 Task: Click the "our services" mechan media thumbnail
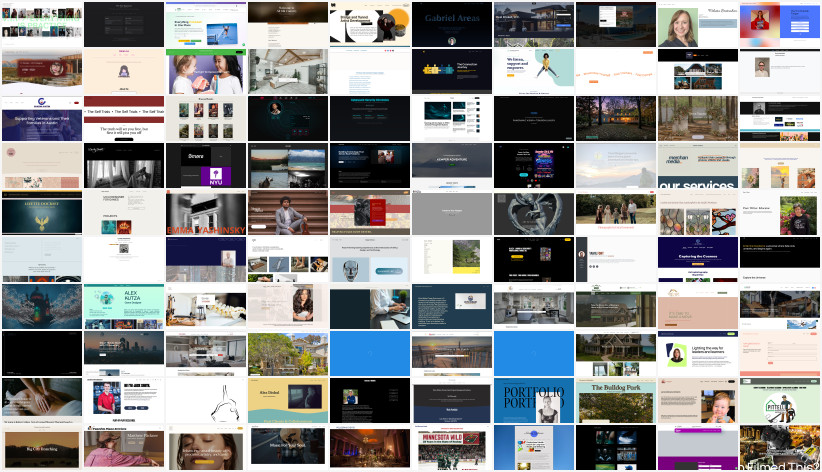698,166
